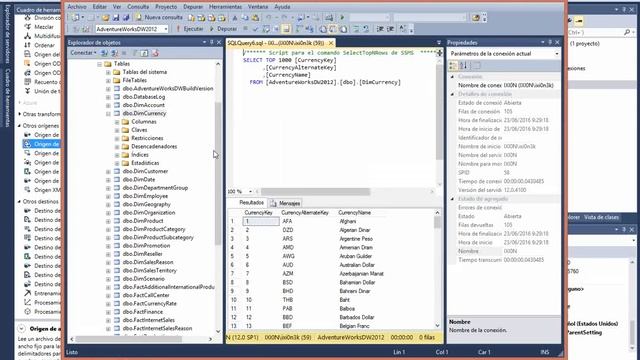This screenshot has width=640, height=360.
Task: Switch output to Results to File
Action: [x=343, y=29]
